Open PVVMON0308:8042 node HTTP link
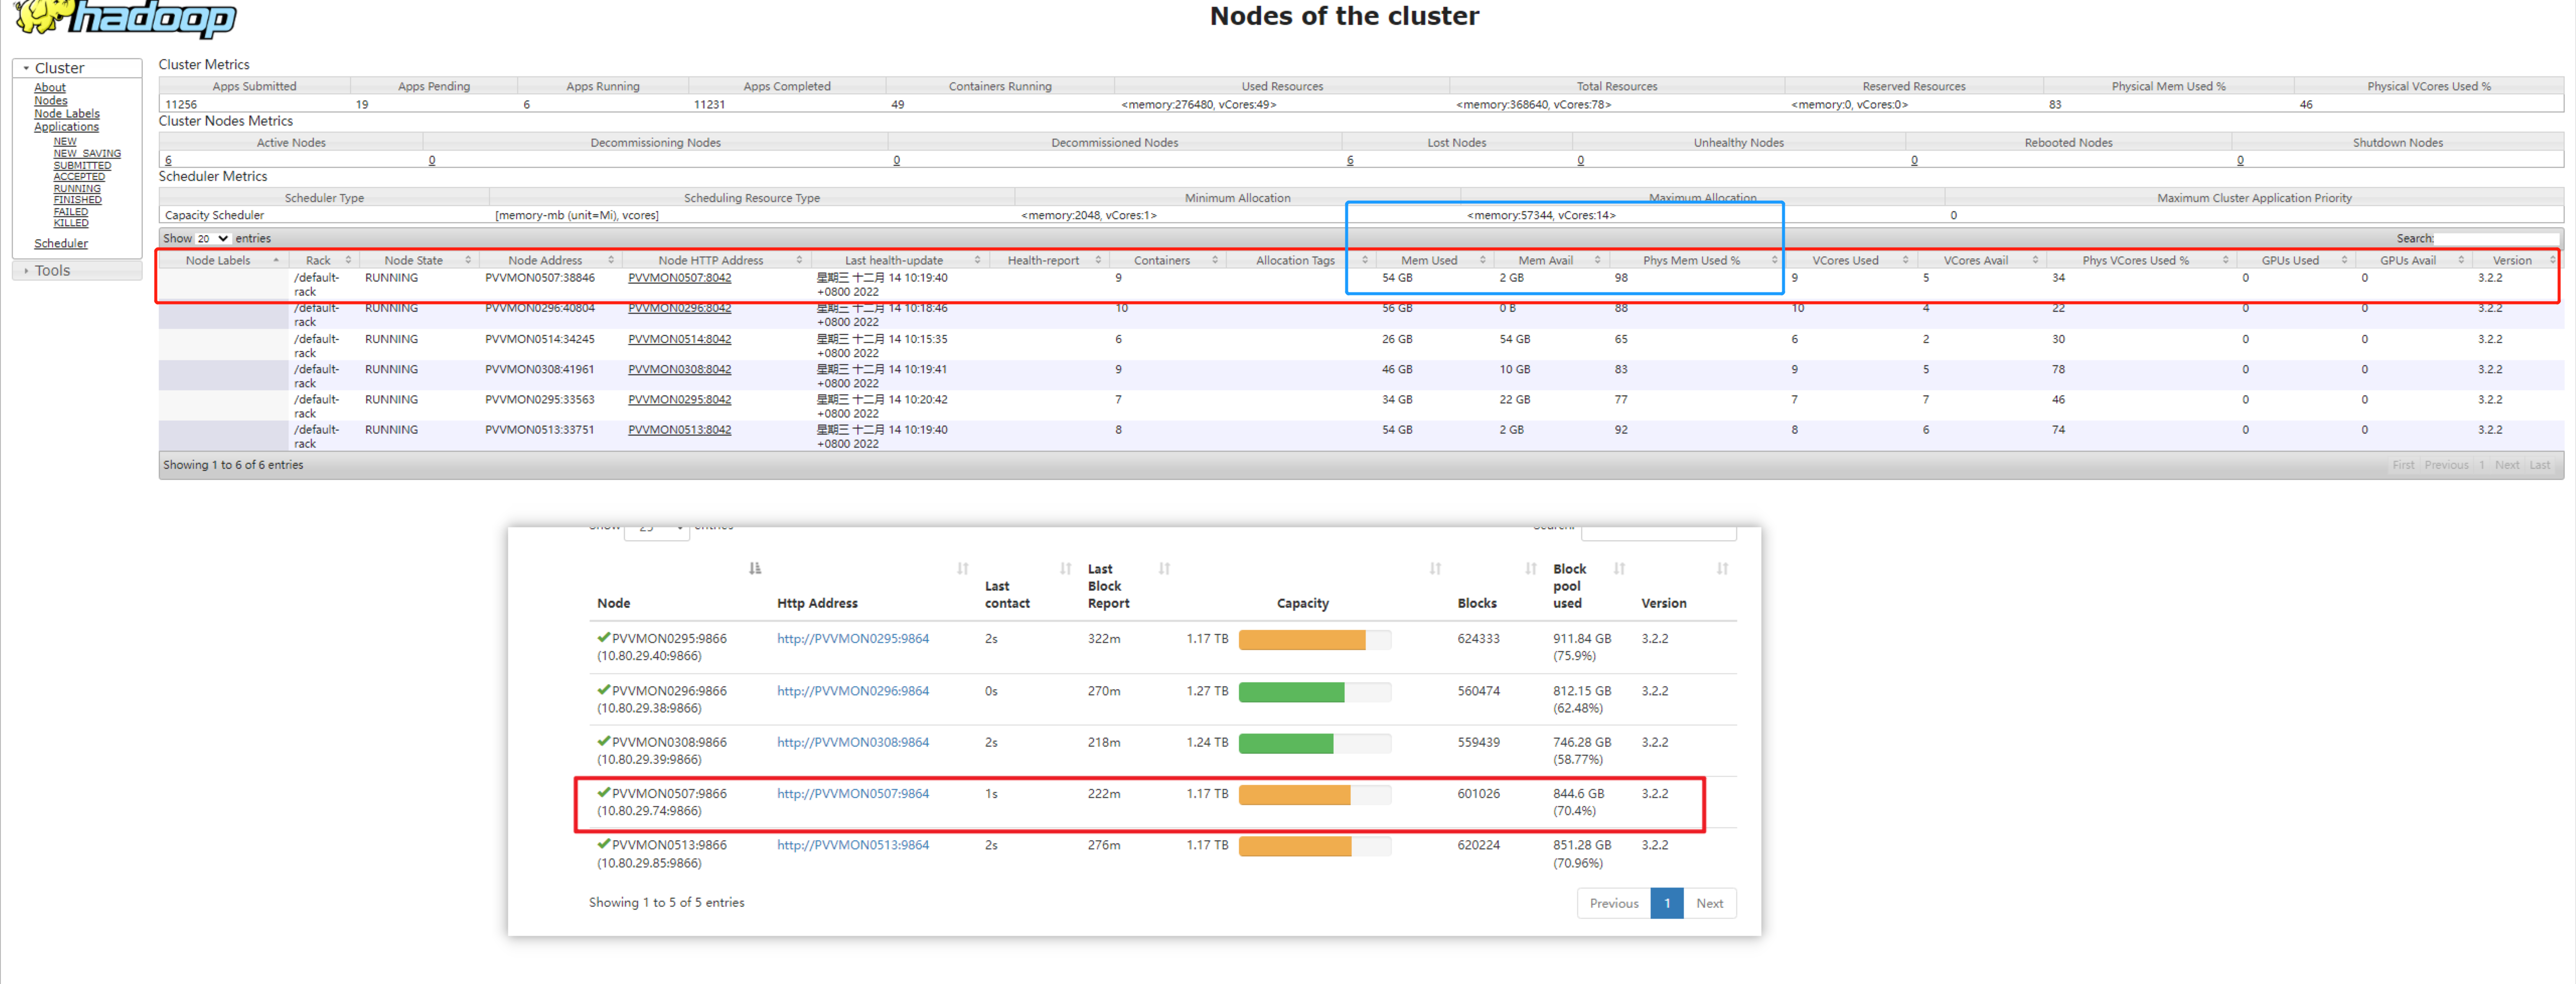Image resolution: width=2576 pixels, height=984 pixels. click(x=679, y=369)
